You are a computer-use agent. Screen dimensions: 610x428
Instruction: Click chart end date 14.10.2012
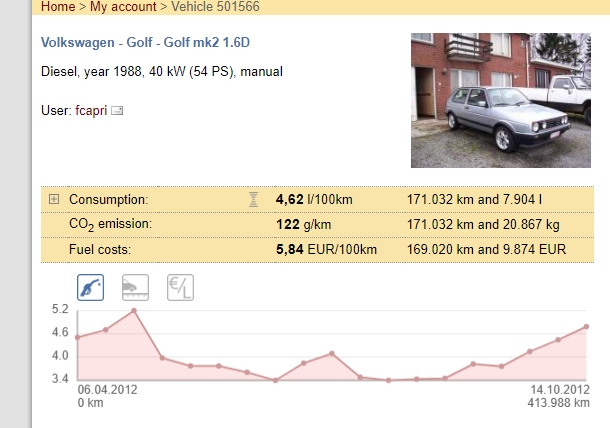click(x=560, y=389)
